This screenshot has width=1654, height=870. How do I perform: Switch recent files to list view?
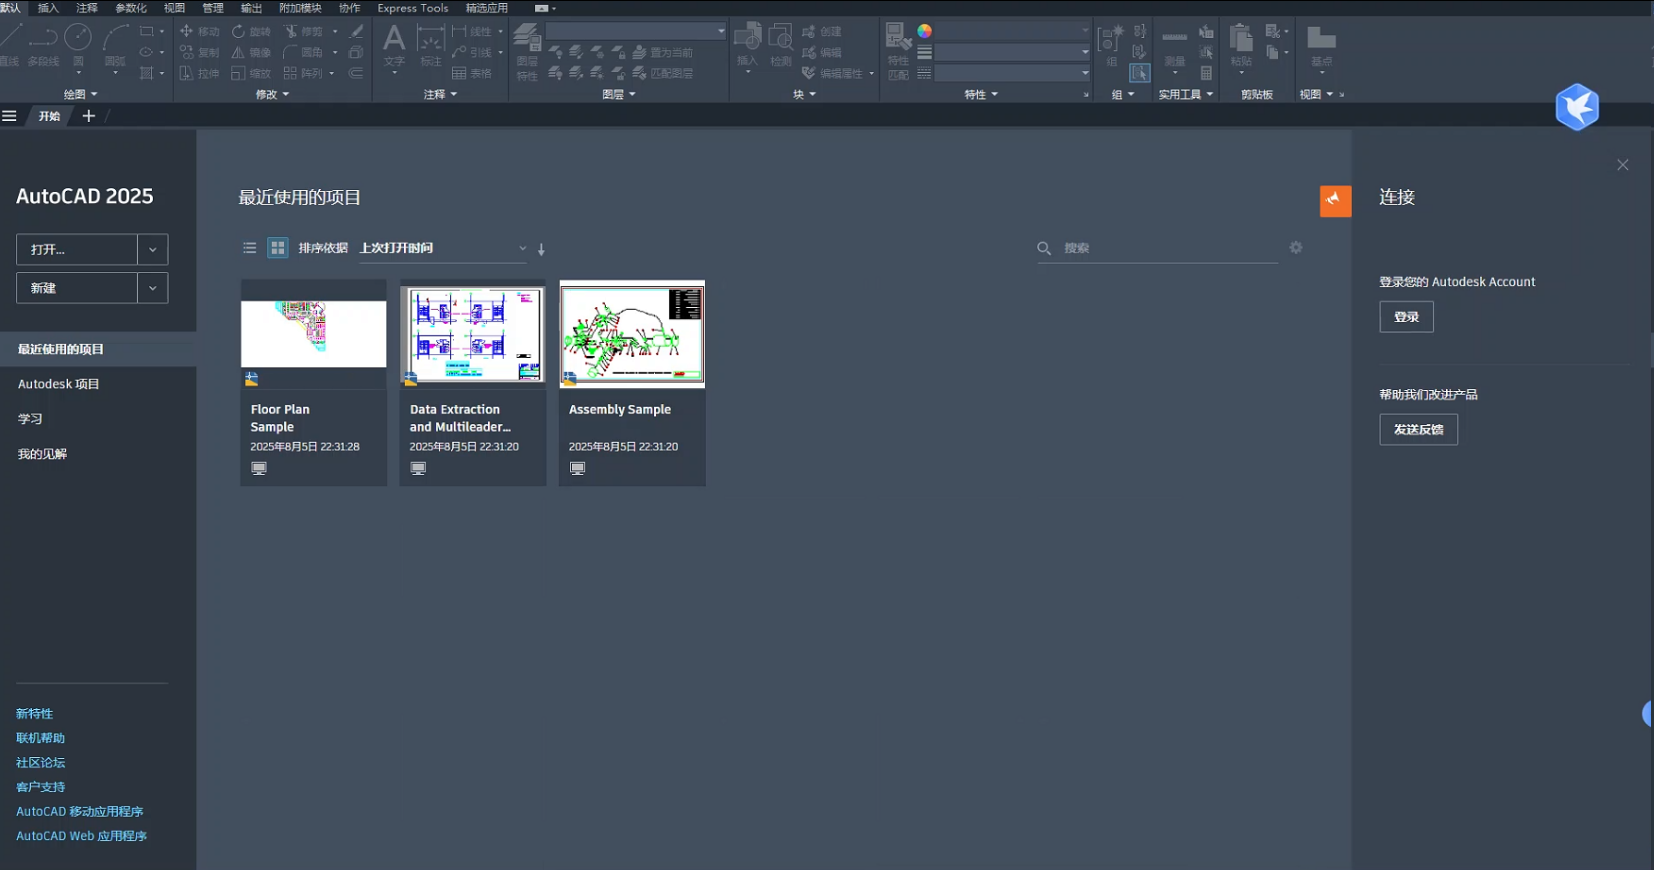[250, 248]
